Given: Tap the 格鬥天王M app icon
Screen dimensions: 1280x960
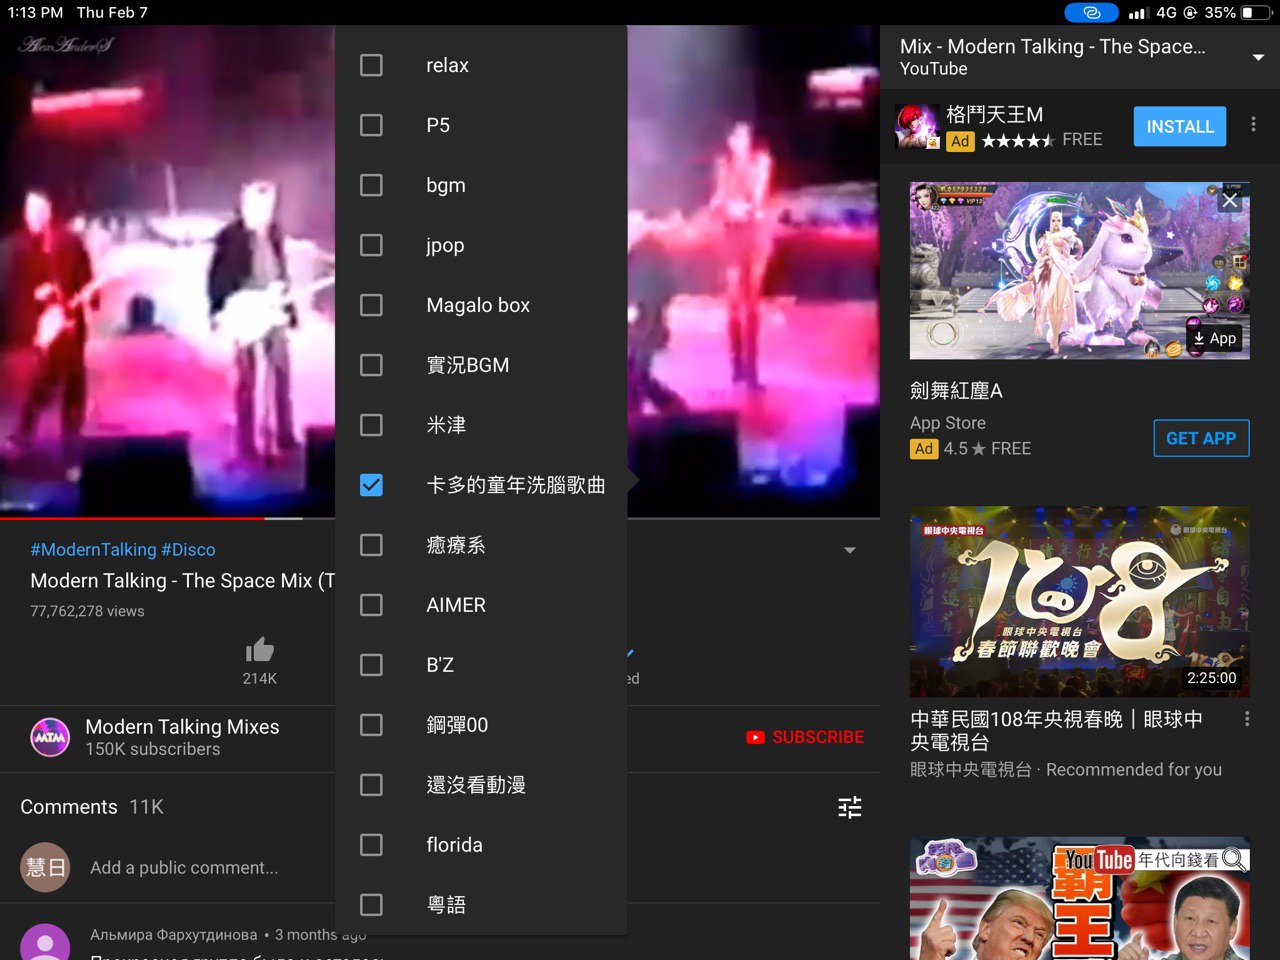Looking at the screenshot, I should 917,126.
